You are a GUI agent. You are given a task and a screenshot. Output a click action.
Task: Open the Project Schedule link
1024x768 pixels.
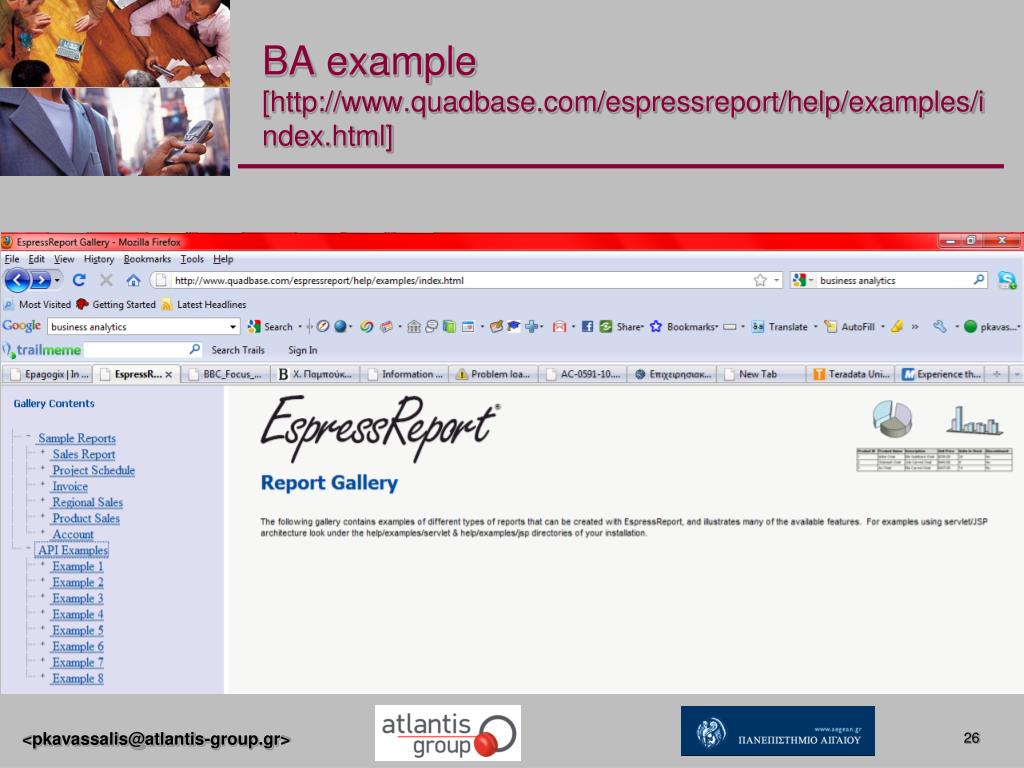click(93, 470)
